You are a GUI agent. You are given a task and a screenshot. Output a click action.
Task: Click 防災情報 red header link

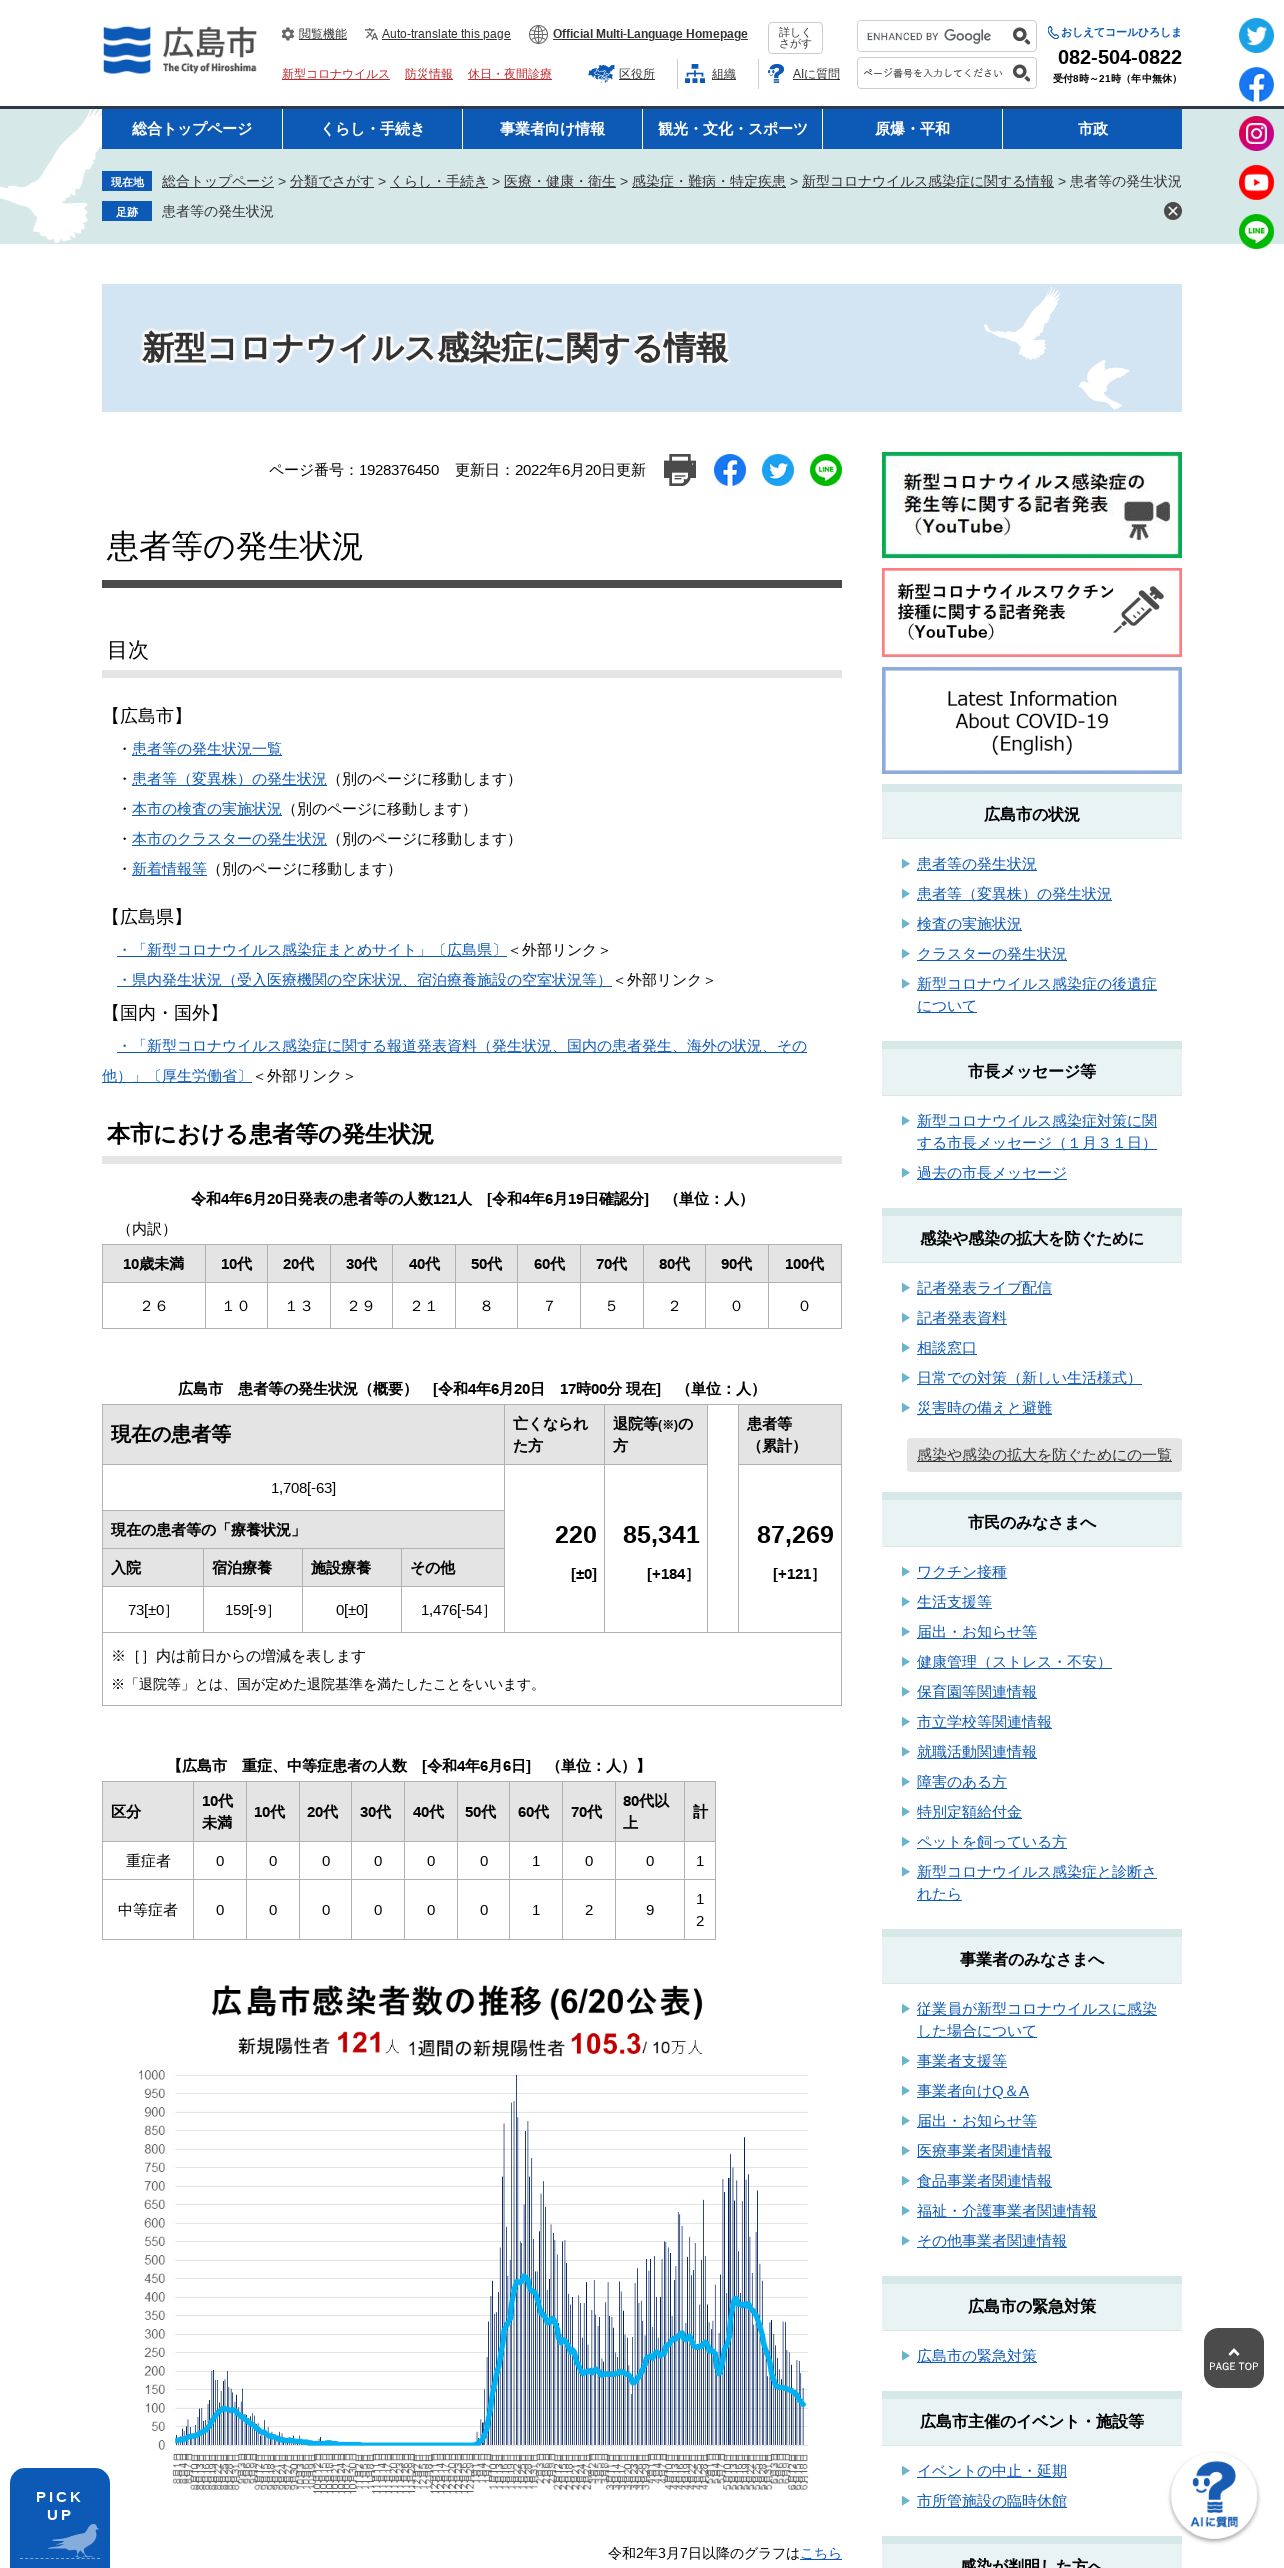pos(428,74)
